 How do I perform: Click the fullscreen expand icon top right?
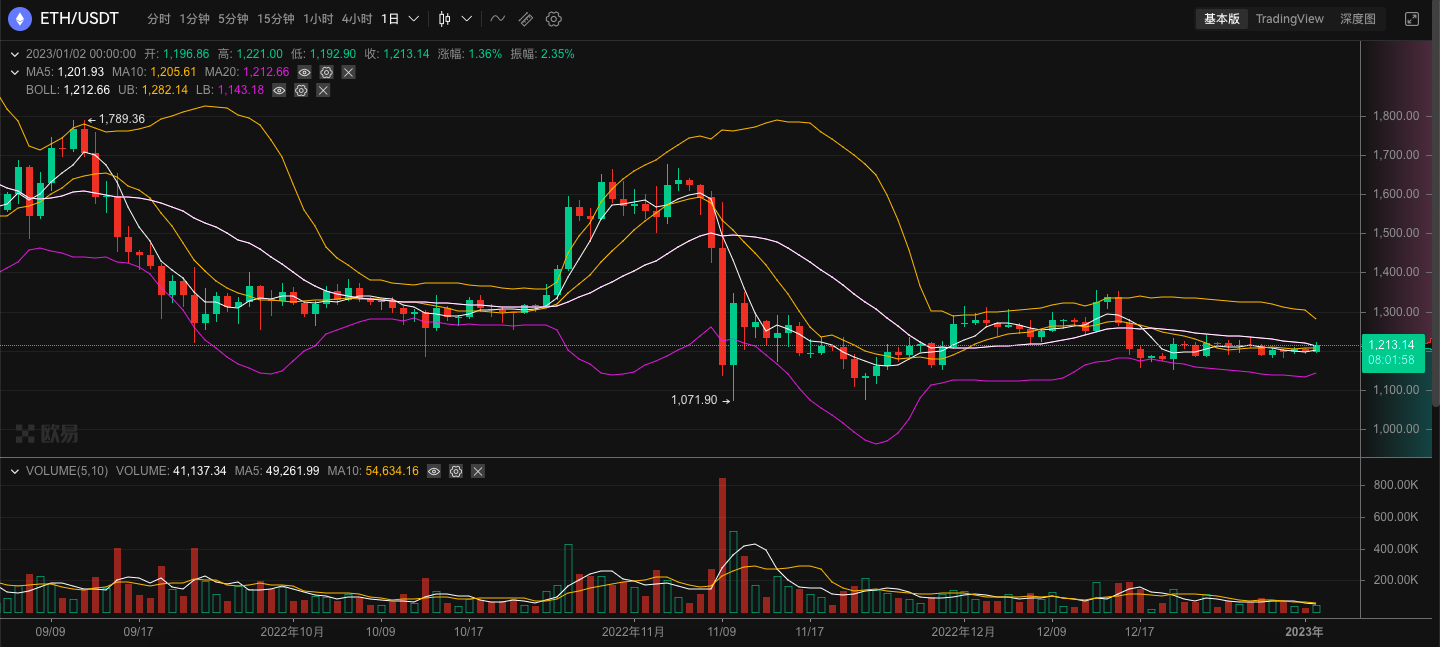click(1413, 18)
